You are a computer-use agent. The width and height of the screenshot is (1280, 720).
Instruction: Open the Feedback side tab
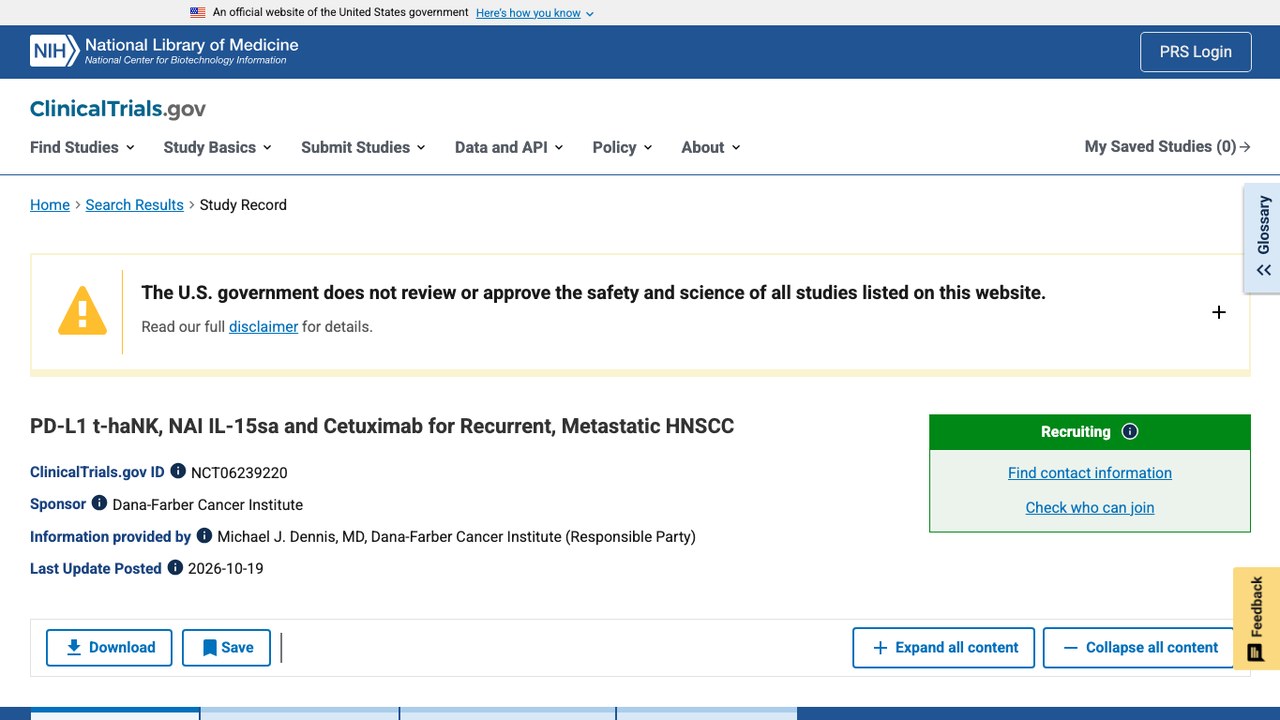1256,619
